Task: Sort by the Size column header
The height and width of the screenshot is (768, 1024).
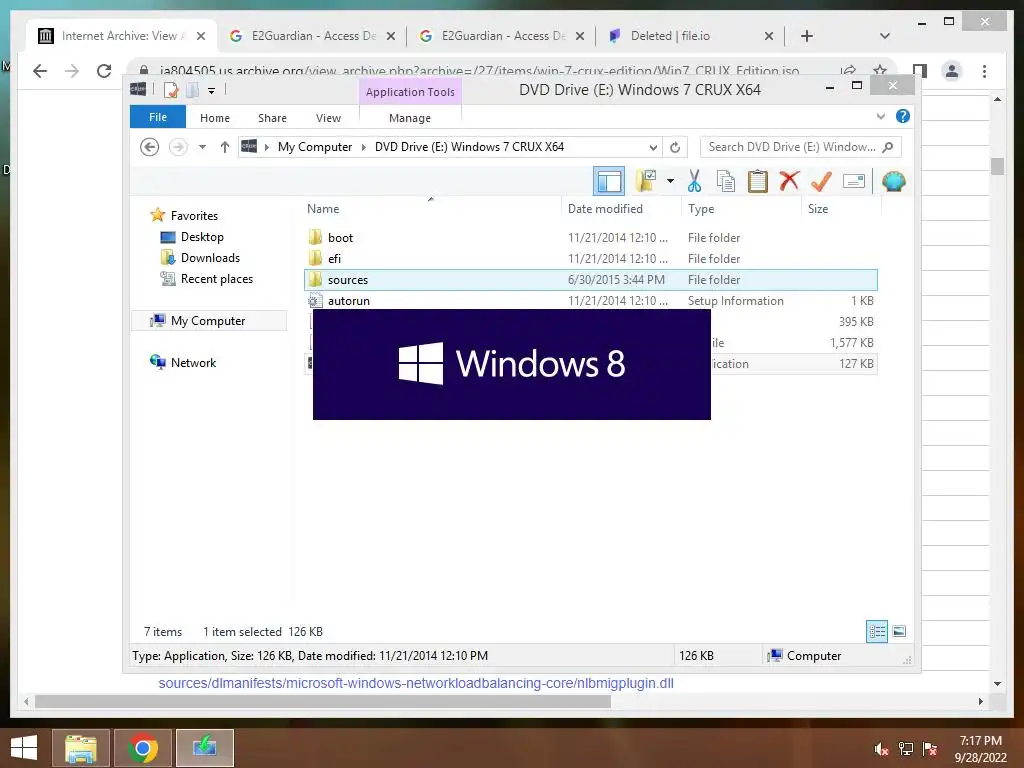Action: pyautogui.click(x=841, y=208)
